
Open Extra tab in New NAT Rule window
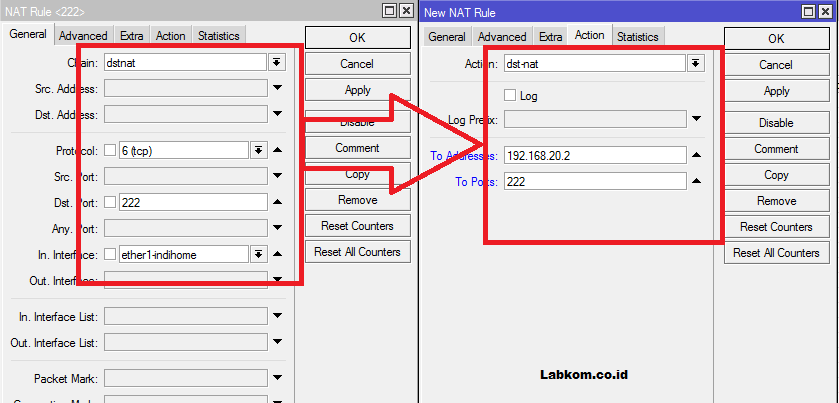[x=551, y=37]
